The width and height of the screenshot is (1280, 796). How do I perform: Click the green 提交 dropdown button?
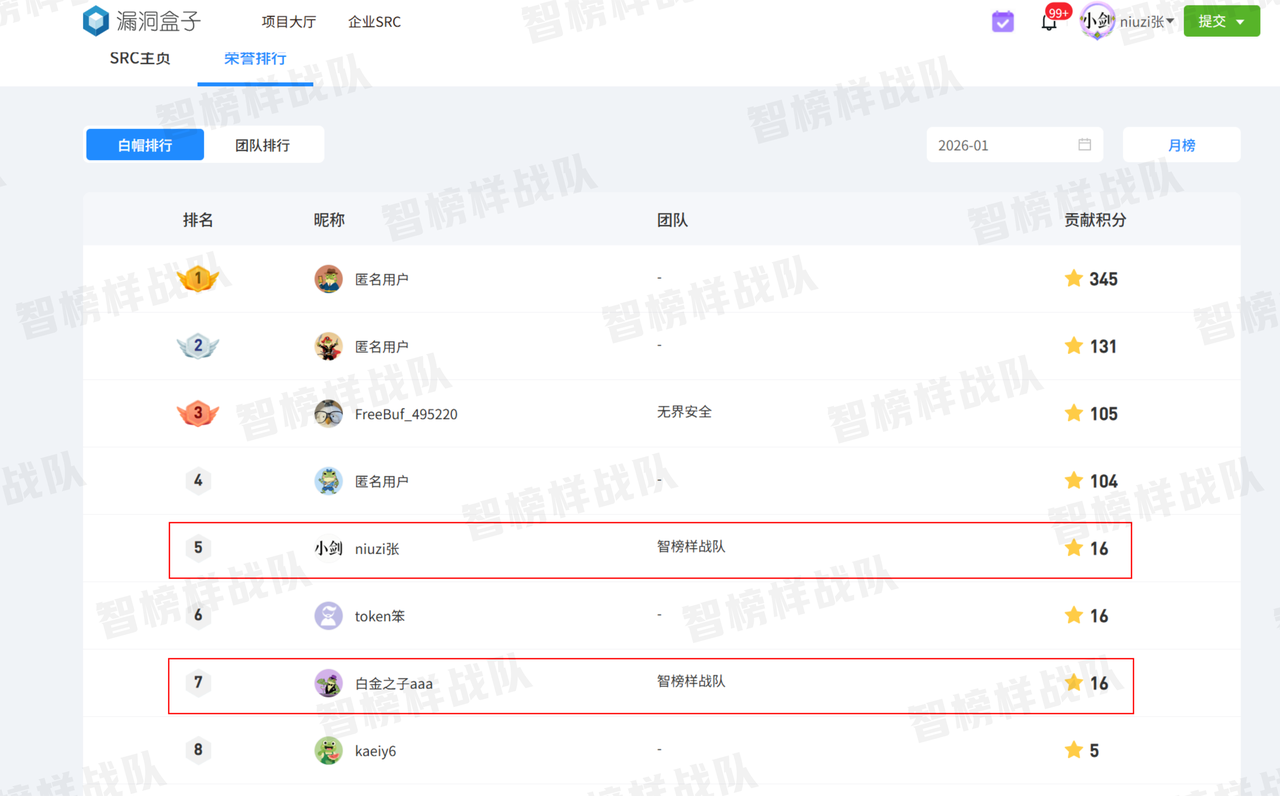[1222, 21]
